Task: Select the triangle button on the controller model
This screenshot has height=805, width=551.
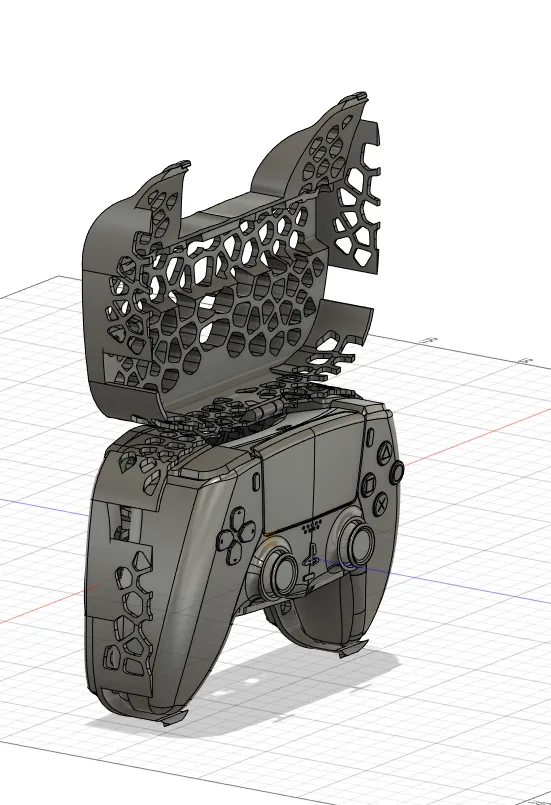Action: pyautogui.click(x=386, y=453)
